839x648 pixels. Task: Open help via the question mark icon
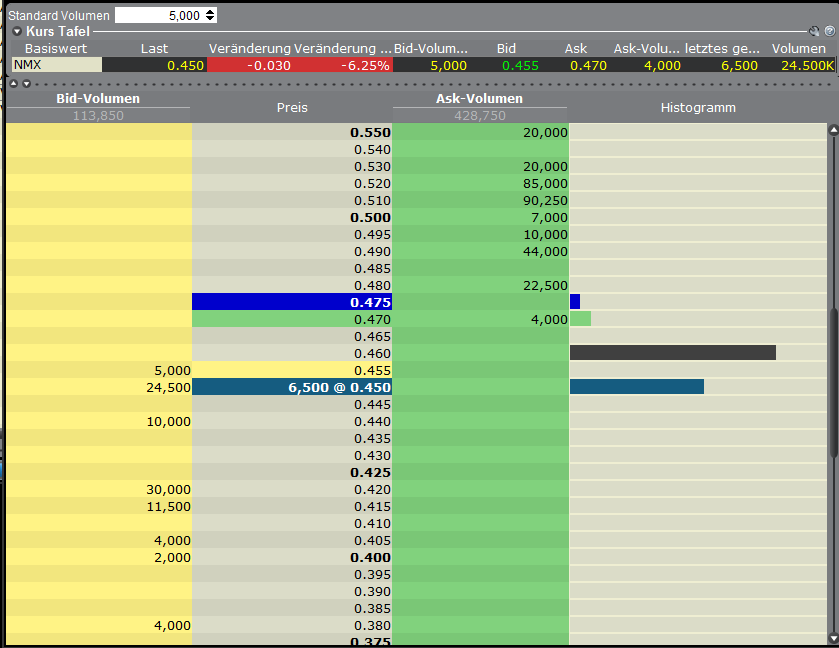point(830,31)
